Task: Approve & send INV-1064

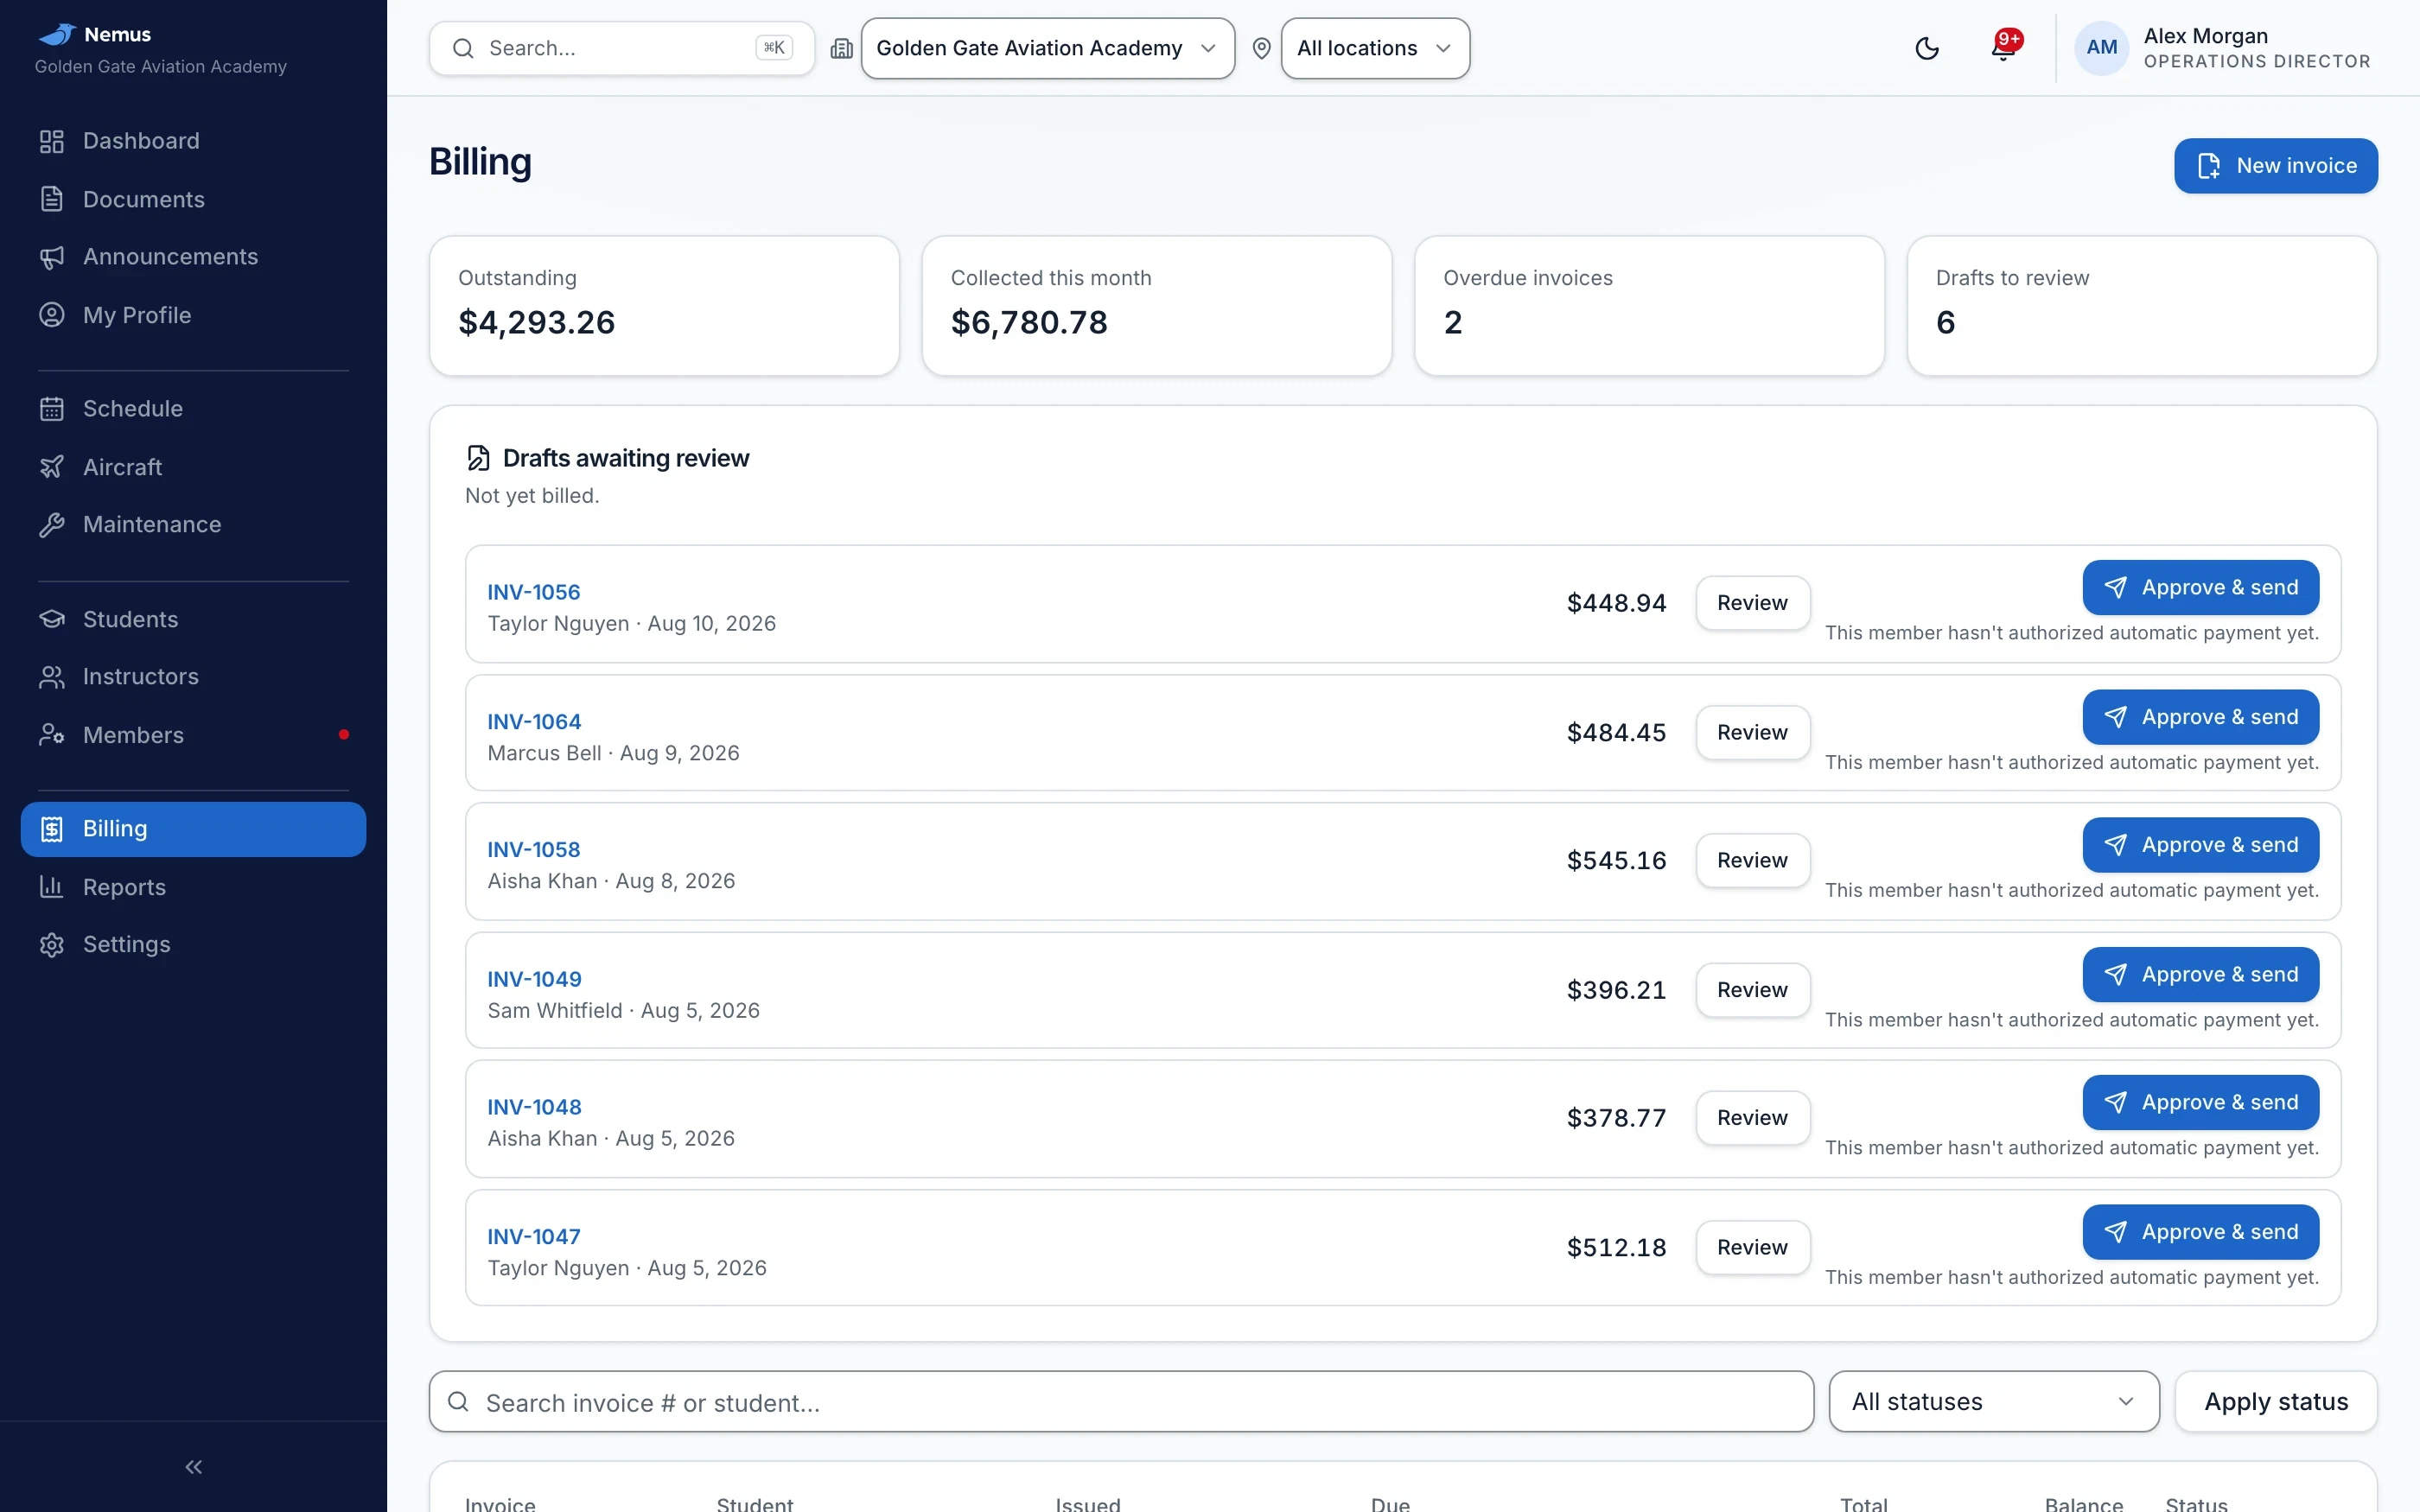Action: [x=2200, y=717]
